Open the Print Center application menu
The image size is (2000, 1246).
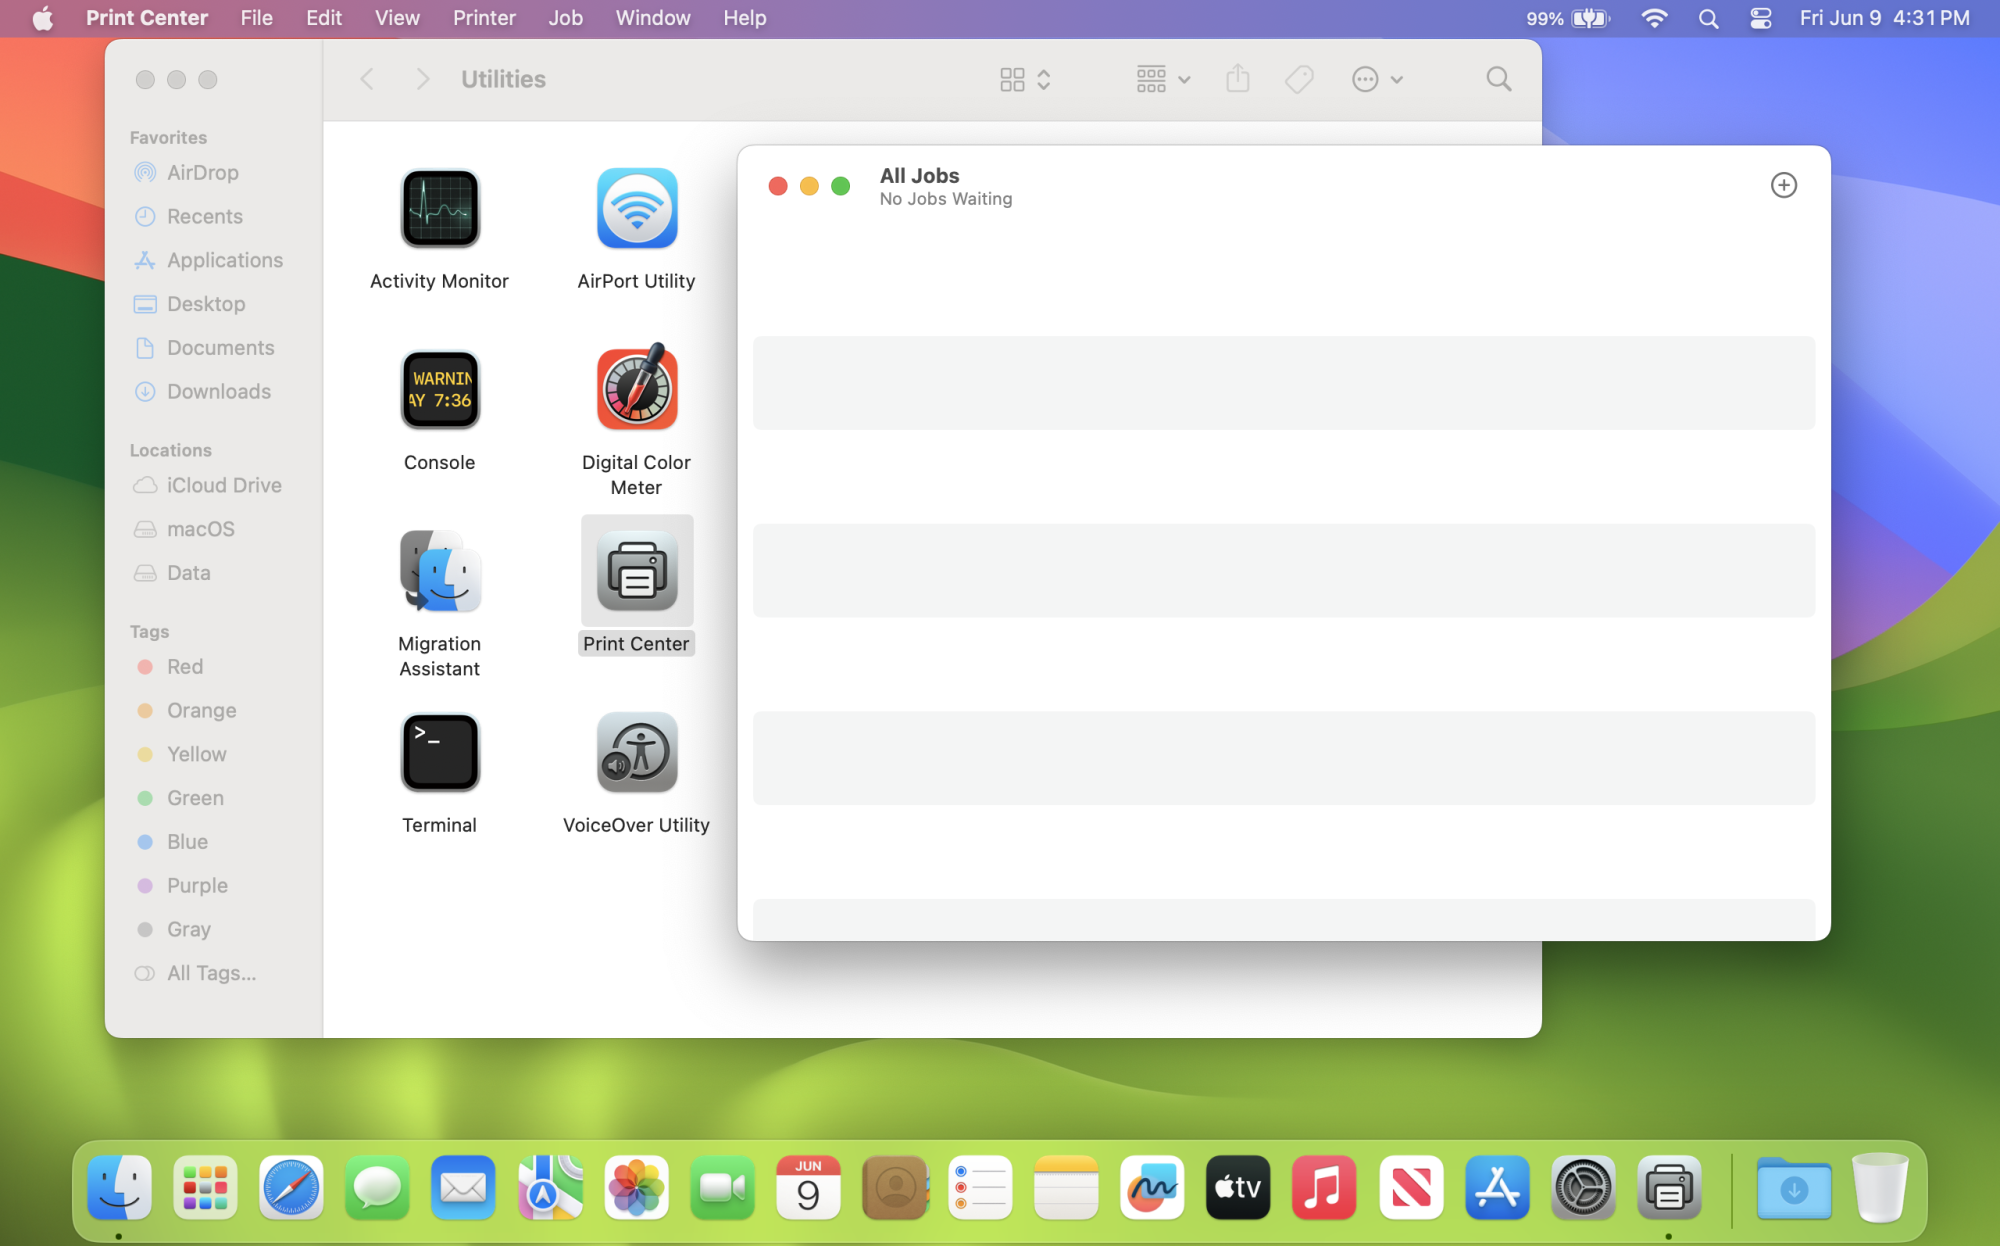click(147, 18)
